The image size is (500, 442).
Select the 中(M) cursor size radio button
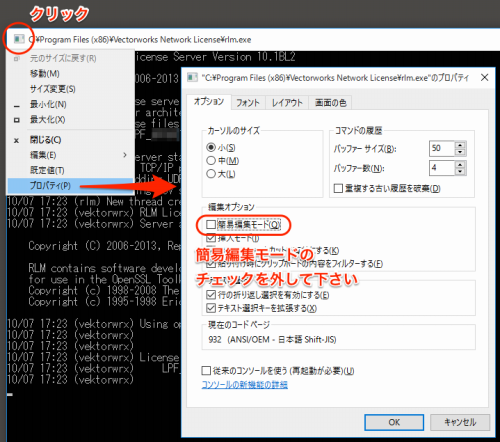coord(211,161)
